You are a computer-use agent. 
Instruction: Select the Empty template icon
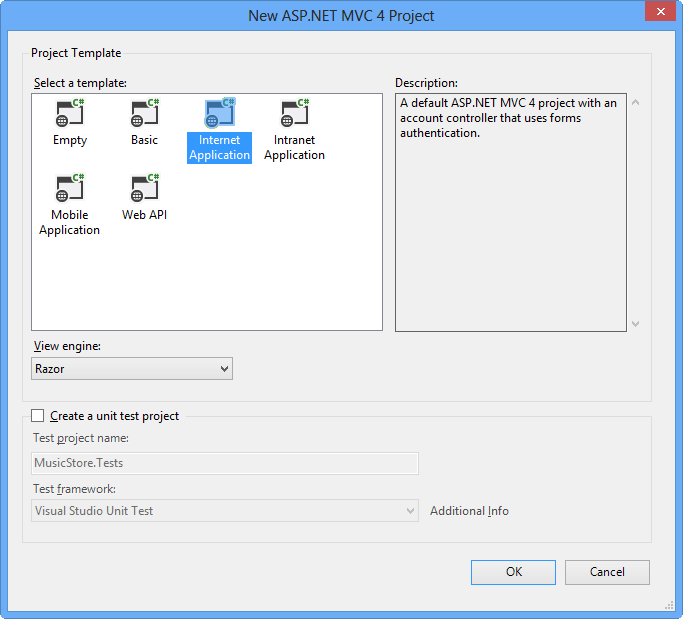point(70,113)
